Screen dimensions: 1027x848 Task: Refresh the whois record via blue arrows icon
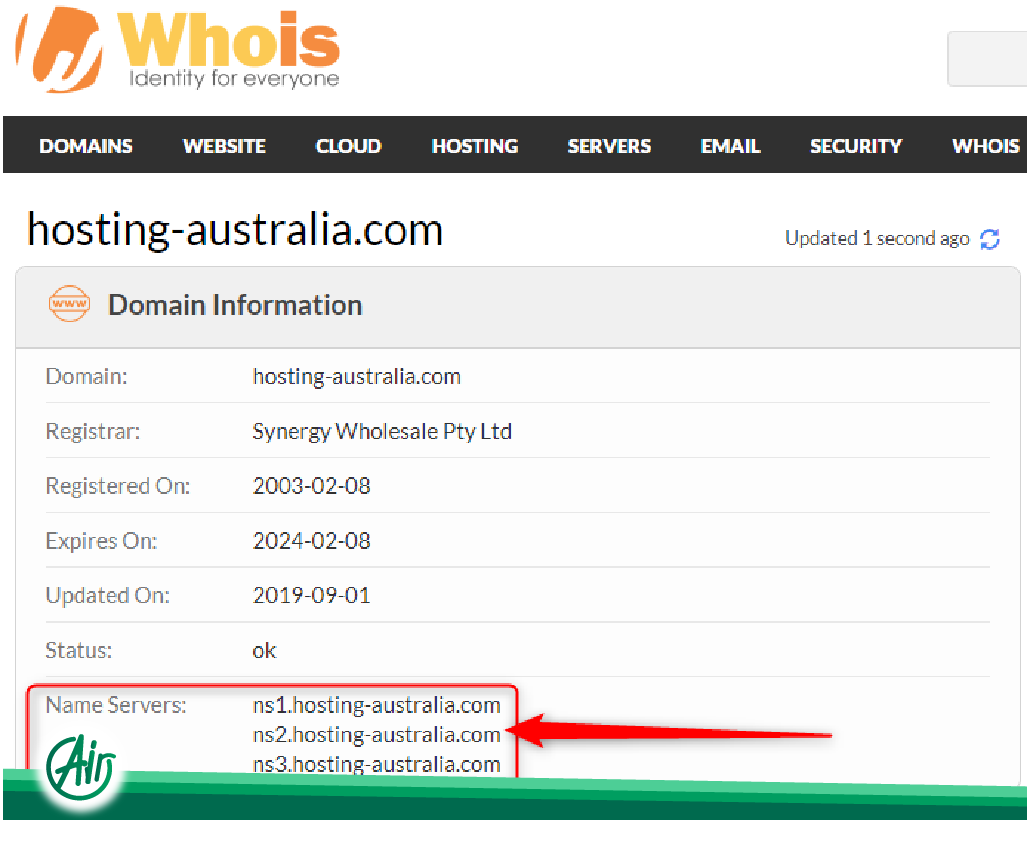click(x=990, y=239)
